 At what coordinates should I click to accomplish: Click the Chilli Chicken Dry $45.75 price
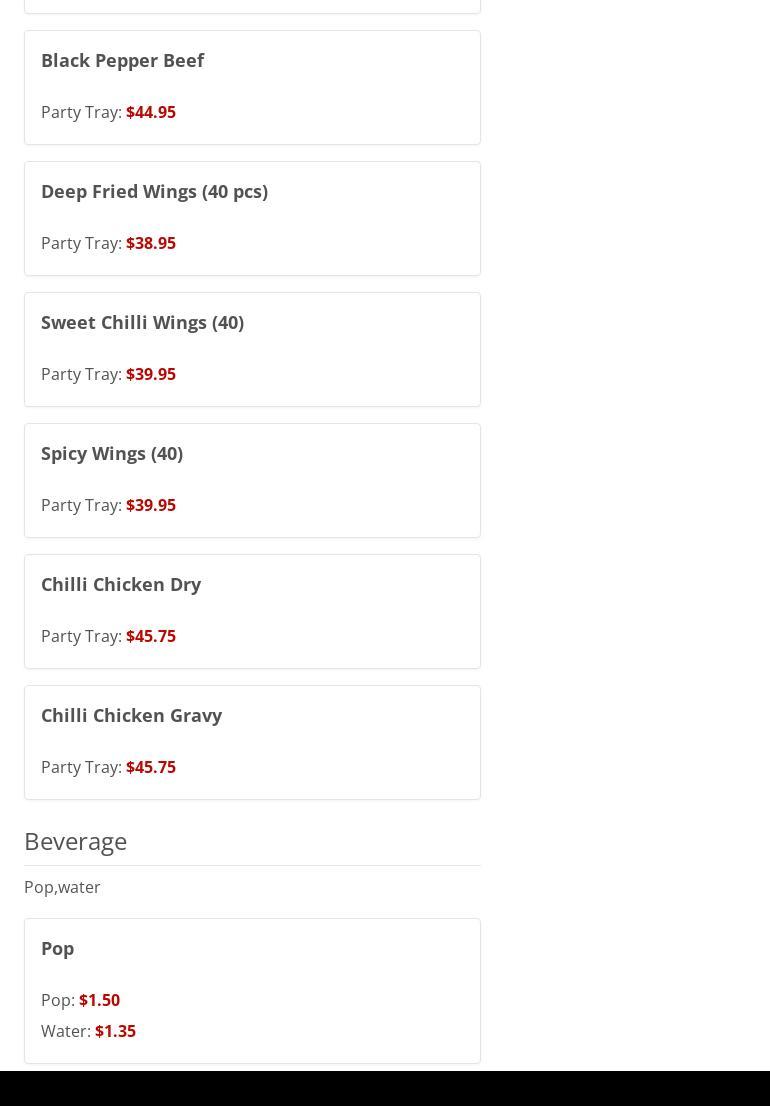tap(151, 636)
